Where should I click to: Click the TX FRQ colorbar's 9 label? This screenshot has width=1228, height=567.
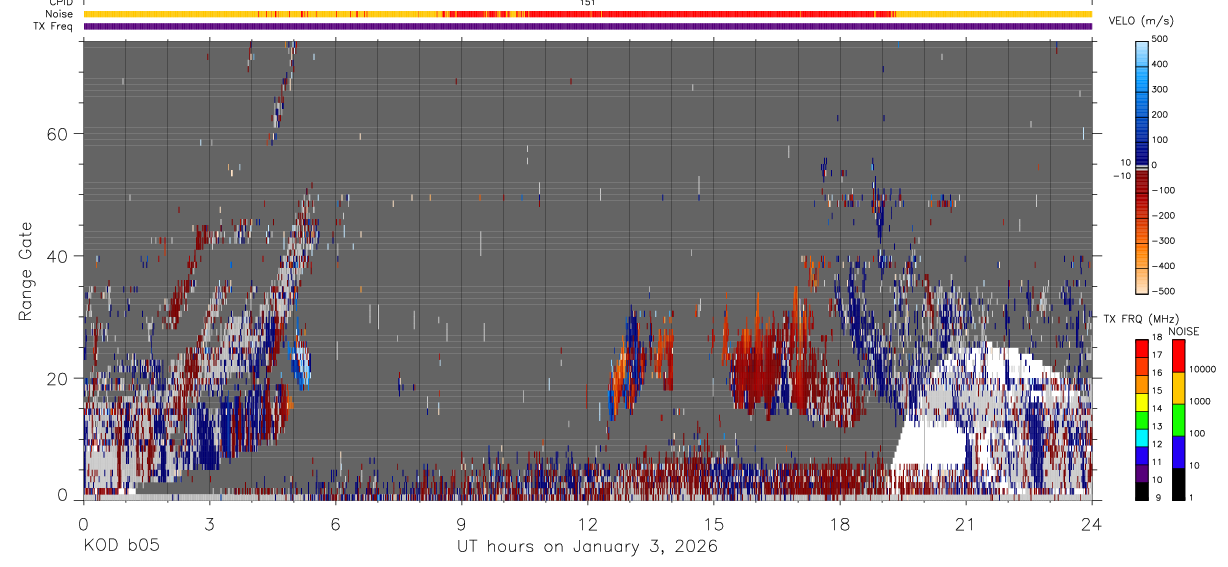(1156, 497)
